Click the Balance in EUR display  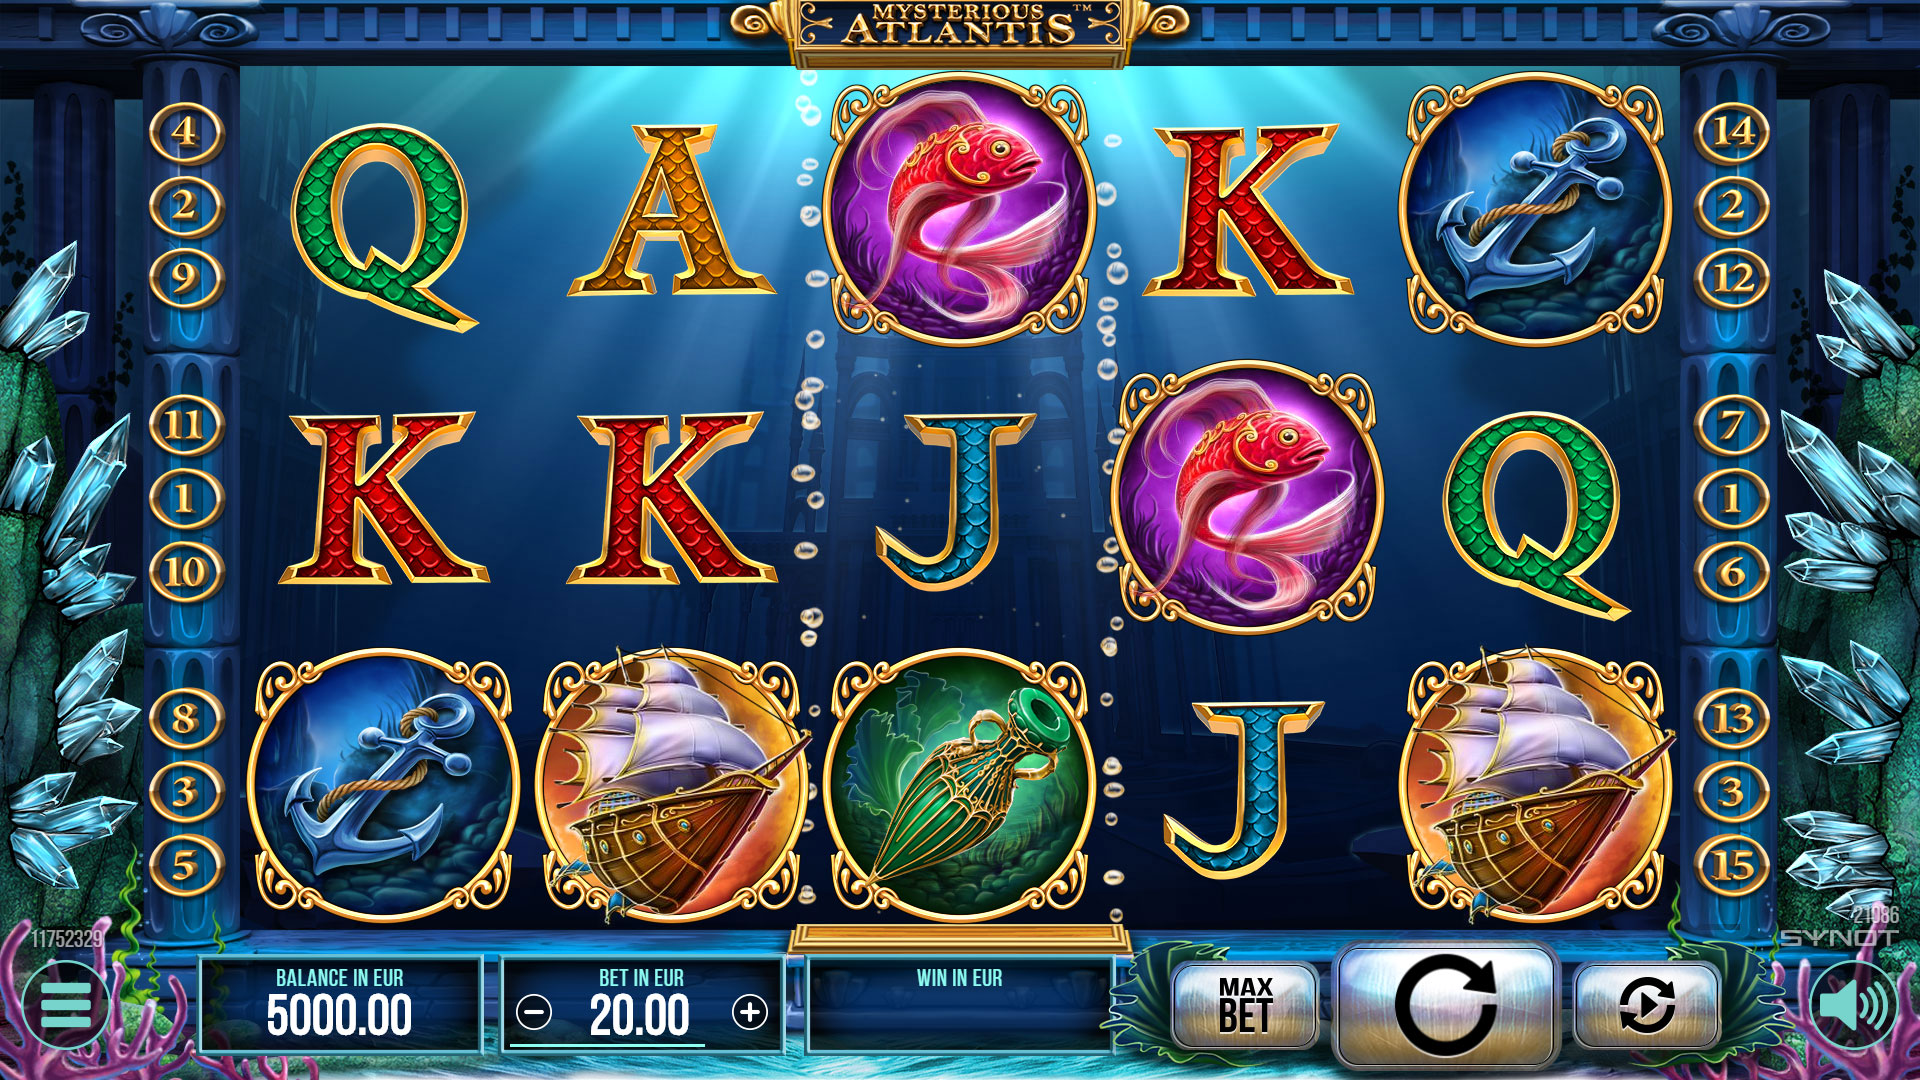(340, 1005)
